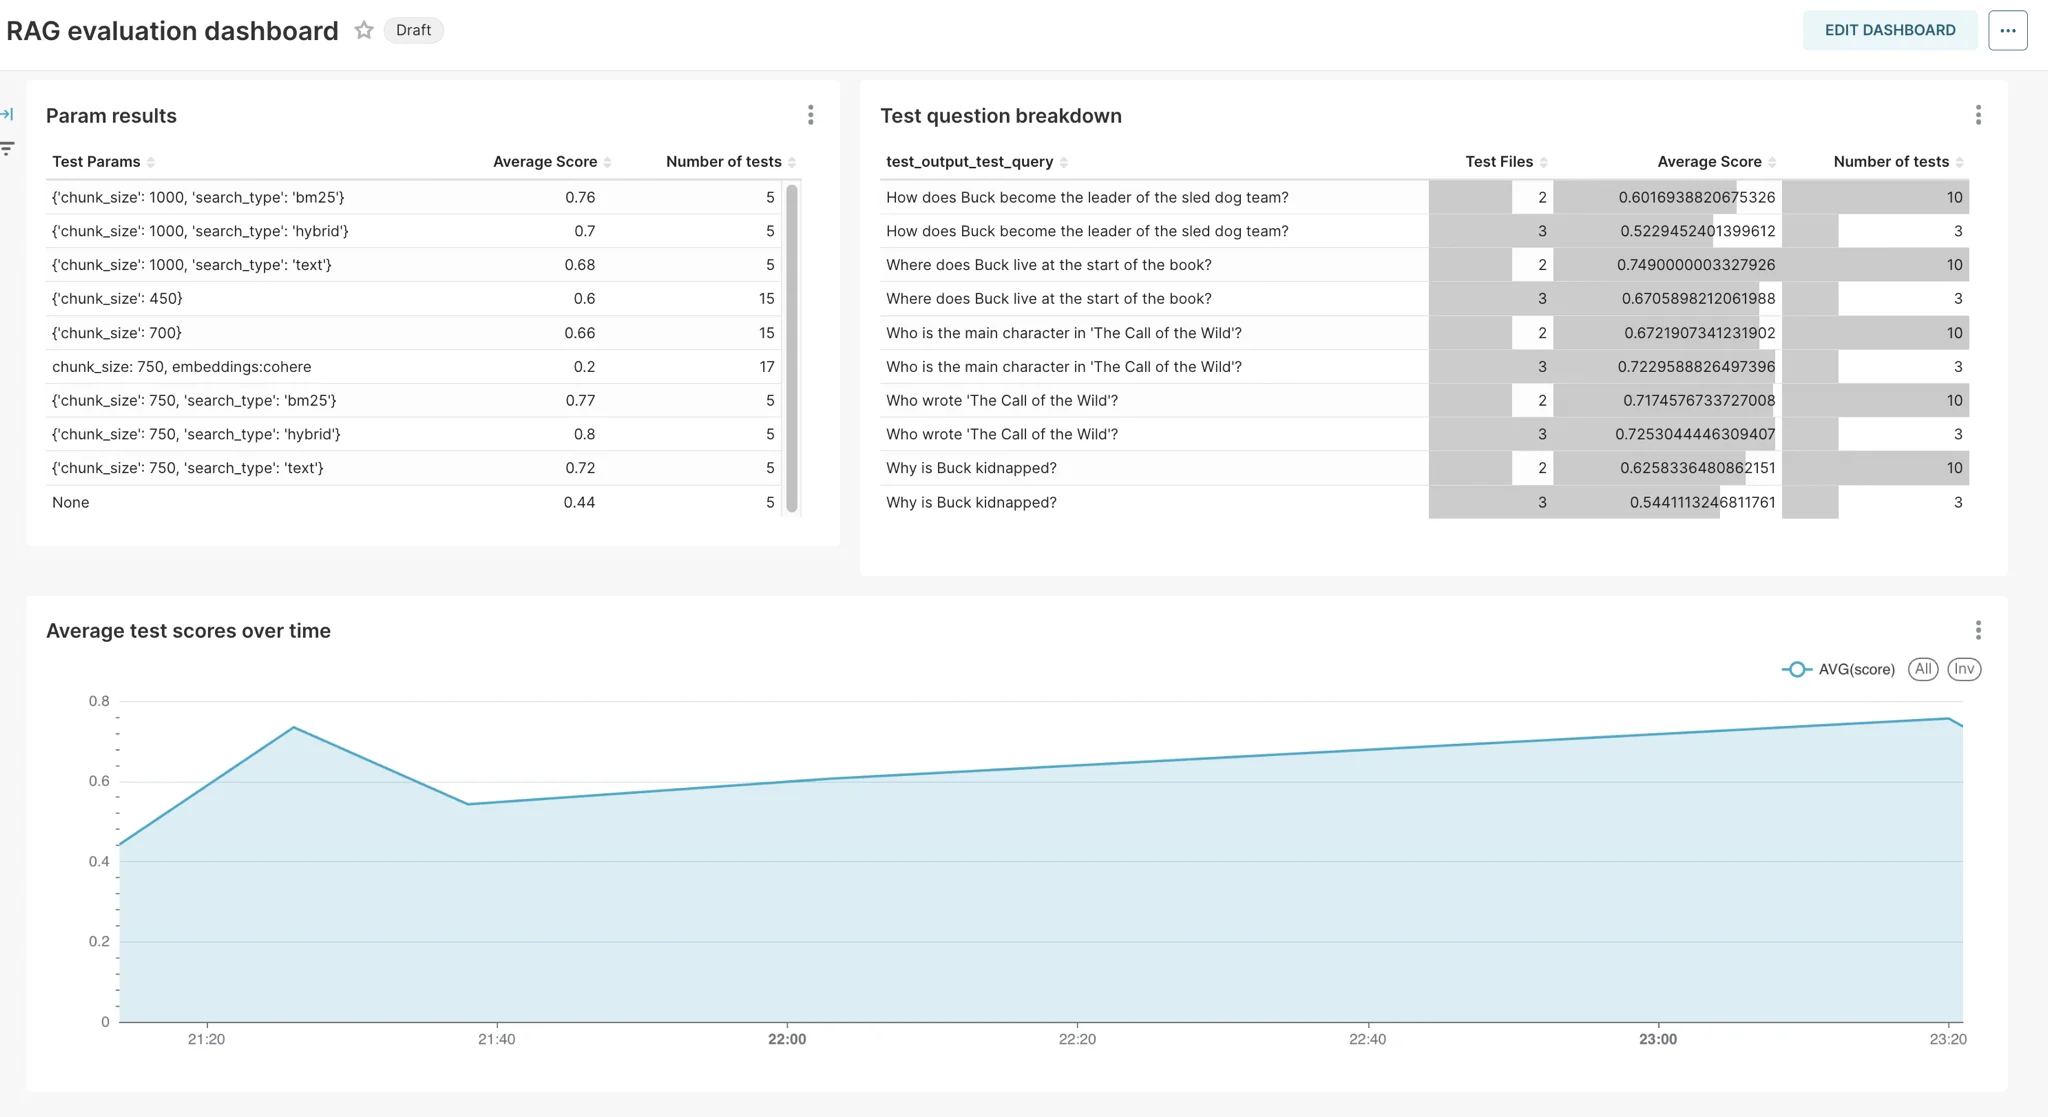Toggle the Inv legend button on the chart
Screen dimensions: 2048x1117
click(1963, 669)
